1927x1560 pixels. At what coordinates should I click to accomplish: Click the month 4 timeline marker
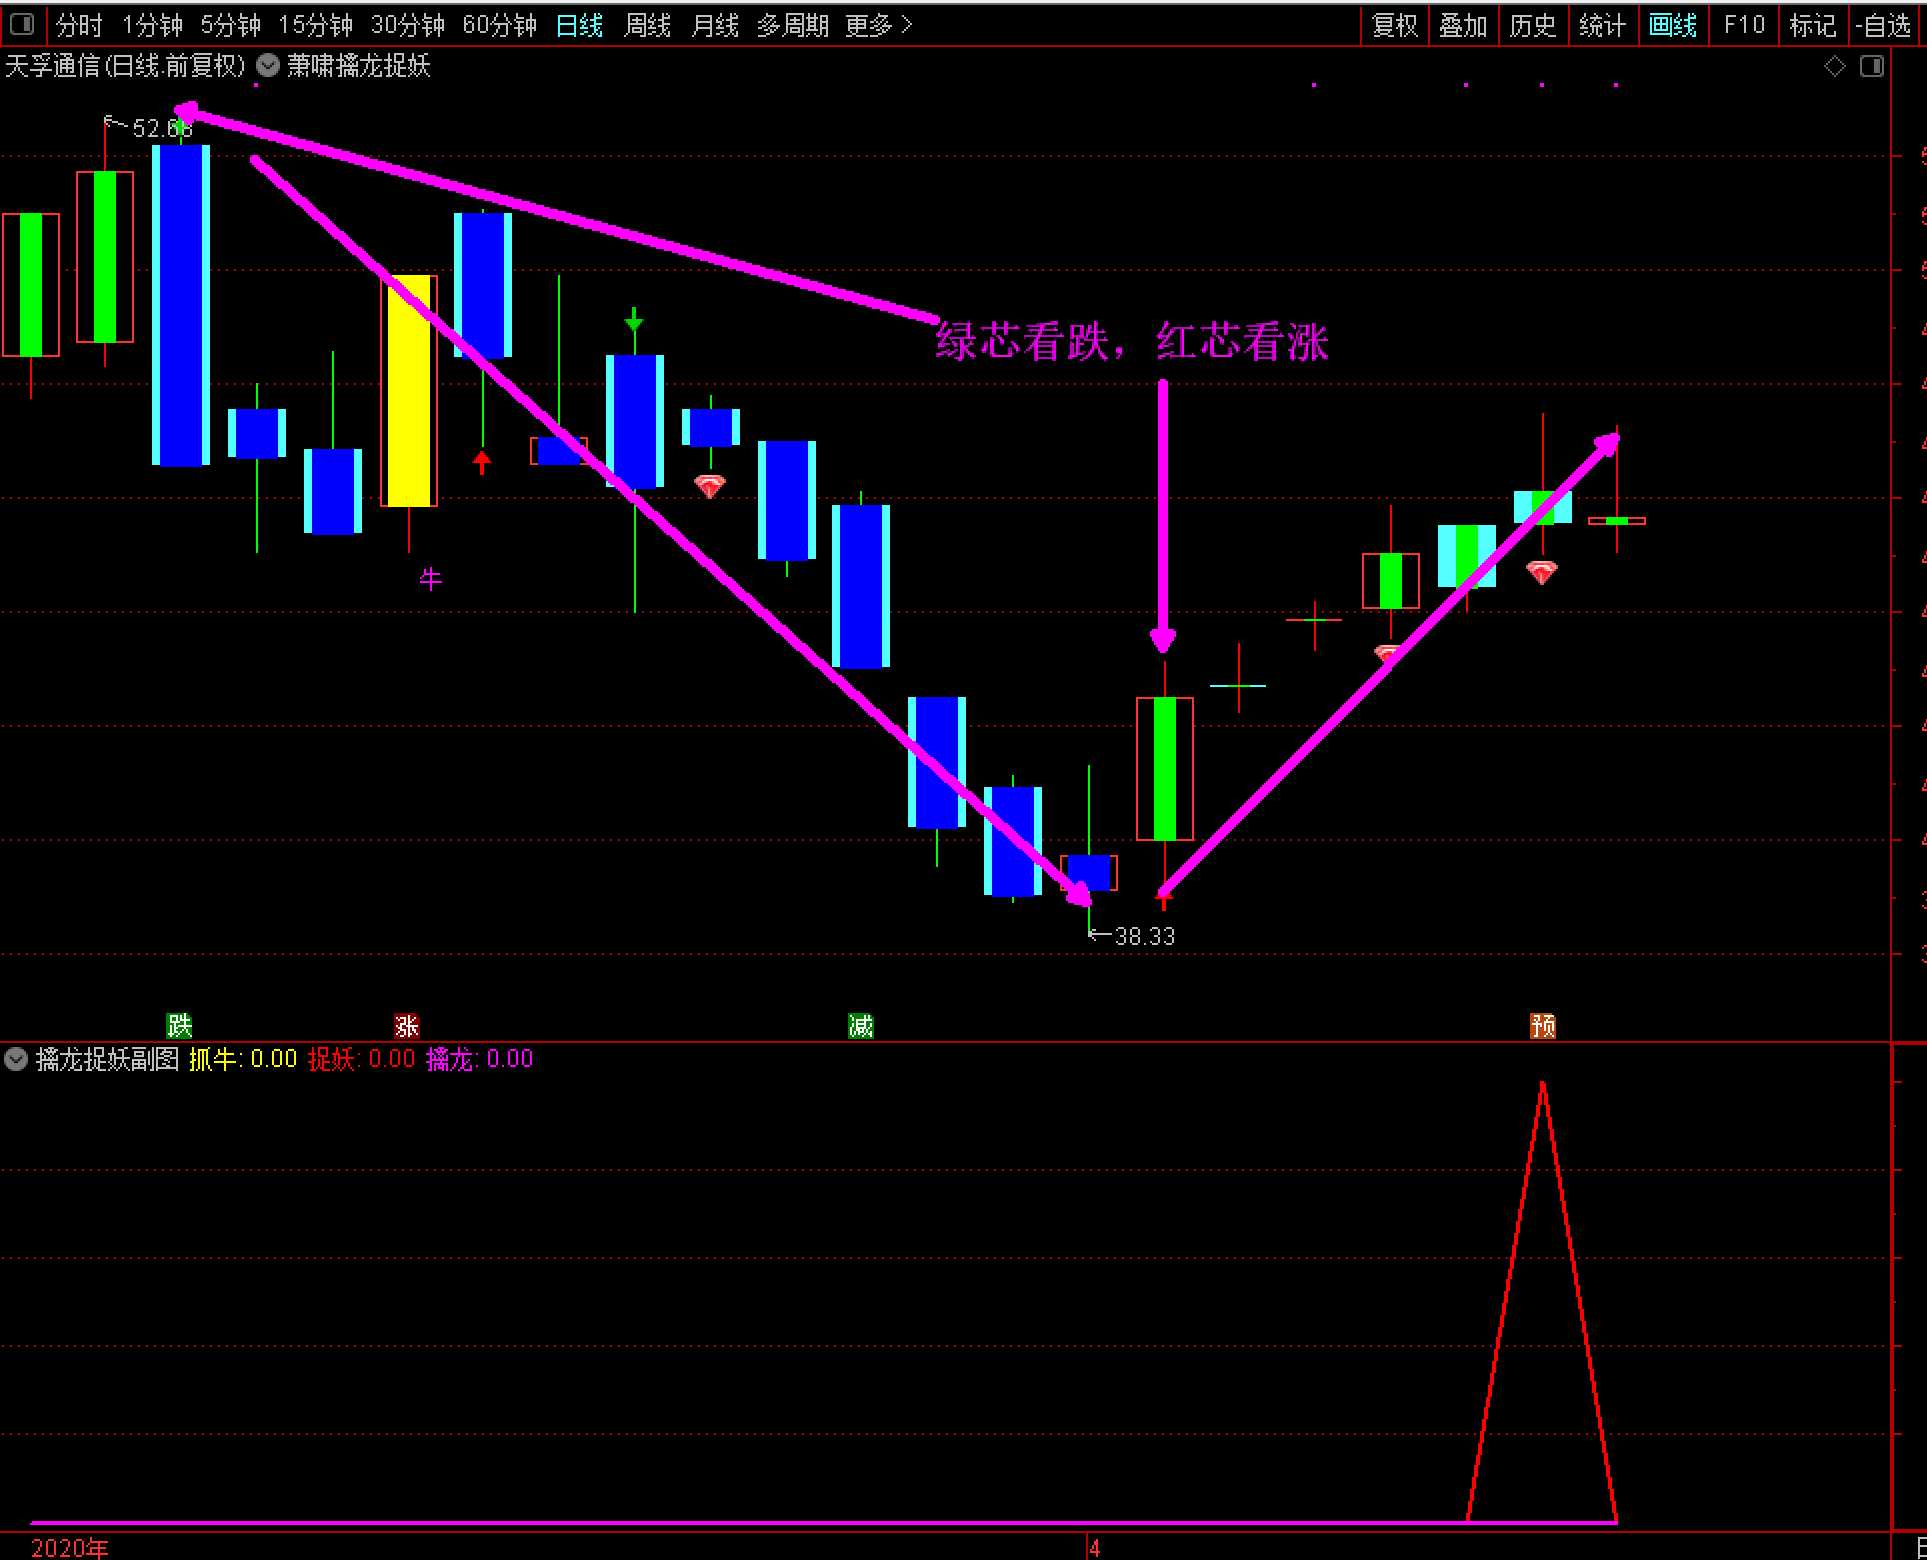(1094, 1548)
